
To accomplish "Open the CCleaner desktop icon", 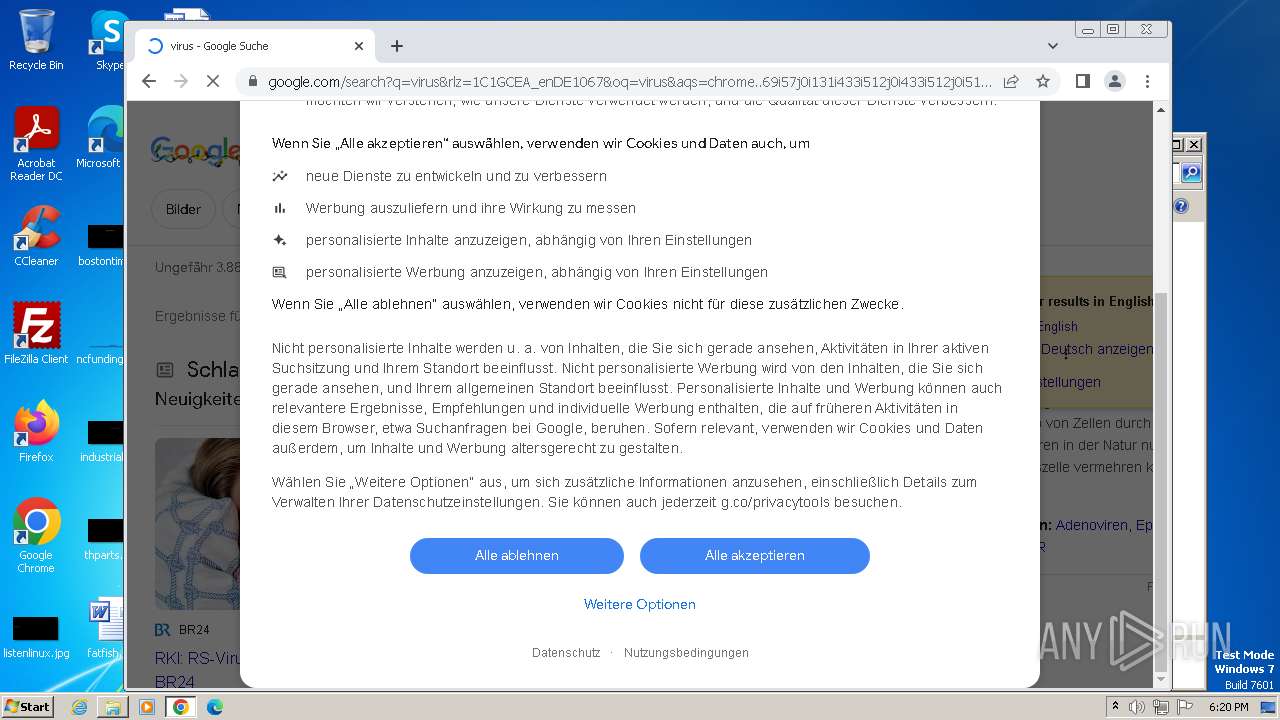I will 36,236.
